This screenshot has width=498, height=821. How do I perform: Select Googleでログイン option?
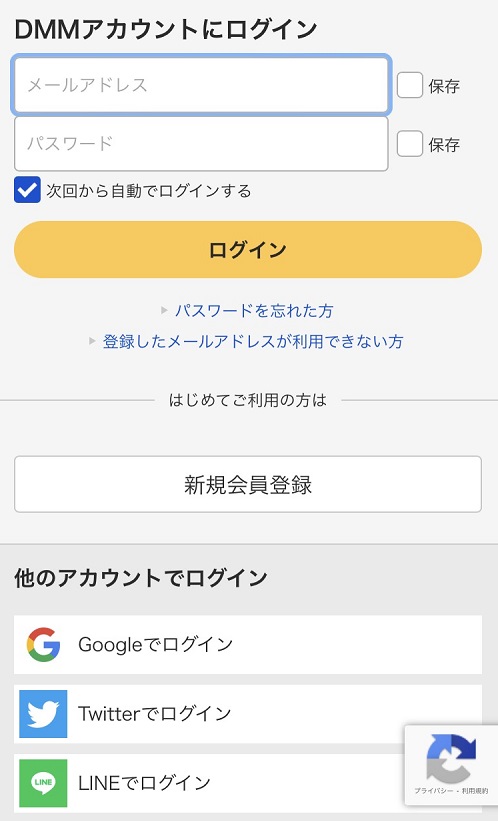point(248,645)
